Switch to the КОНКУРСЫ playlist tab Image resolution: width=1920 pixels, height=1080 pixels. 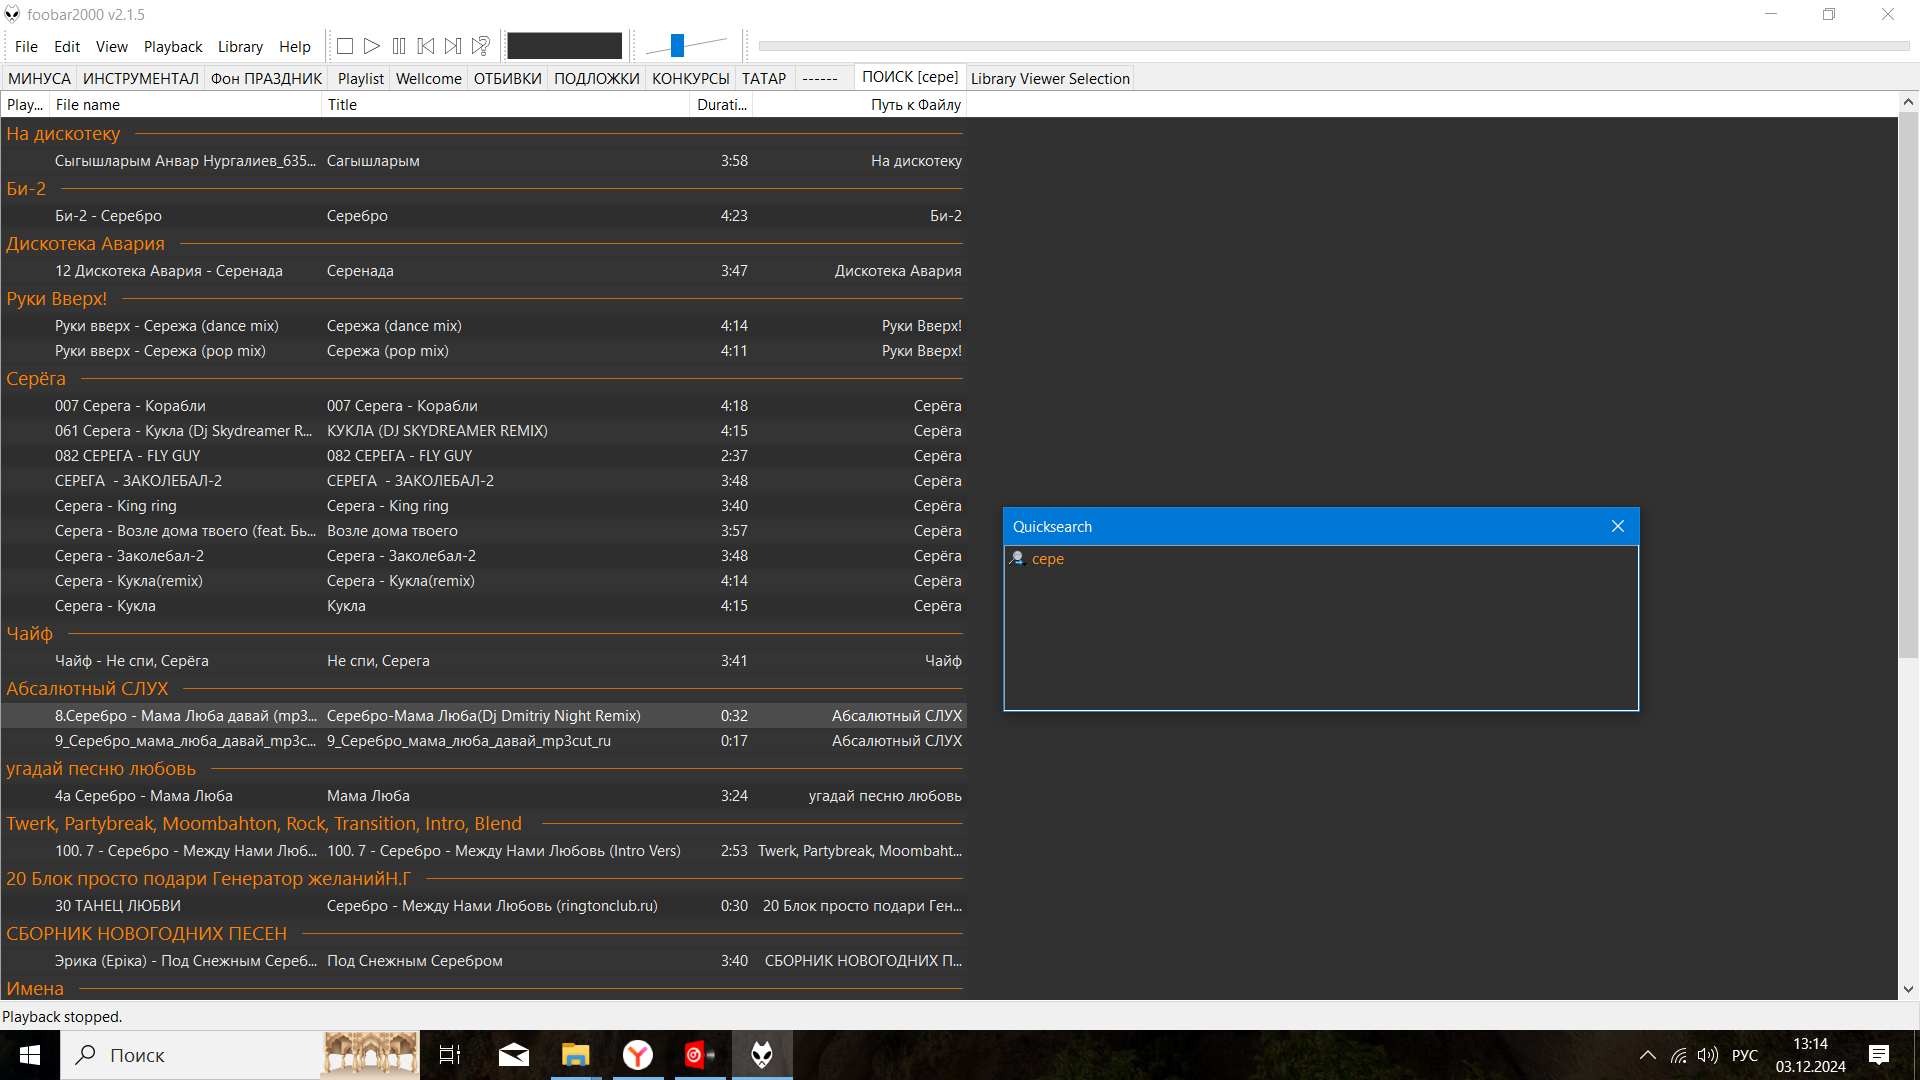pos(690,79)
